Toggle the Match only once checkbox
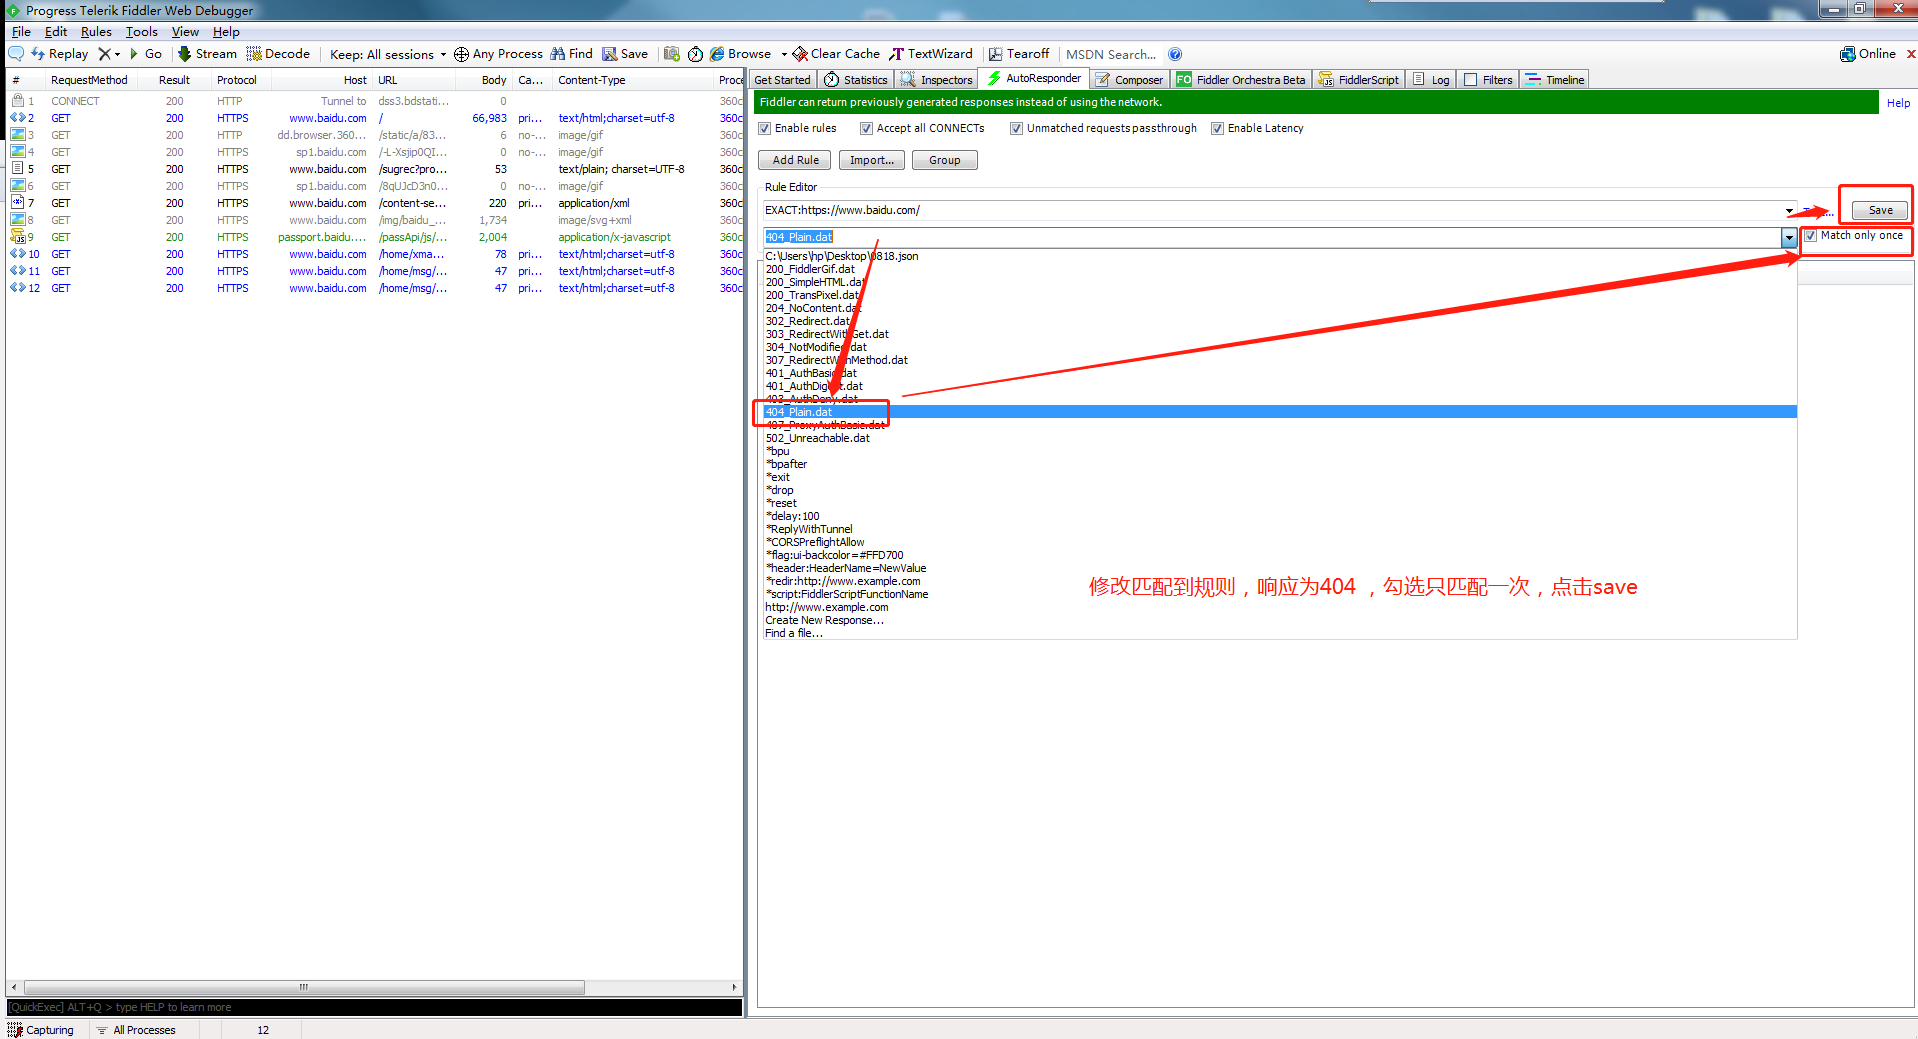This screenshot has width=1918, height=1039. tap(1810, 236)
